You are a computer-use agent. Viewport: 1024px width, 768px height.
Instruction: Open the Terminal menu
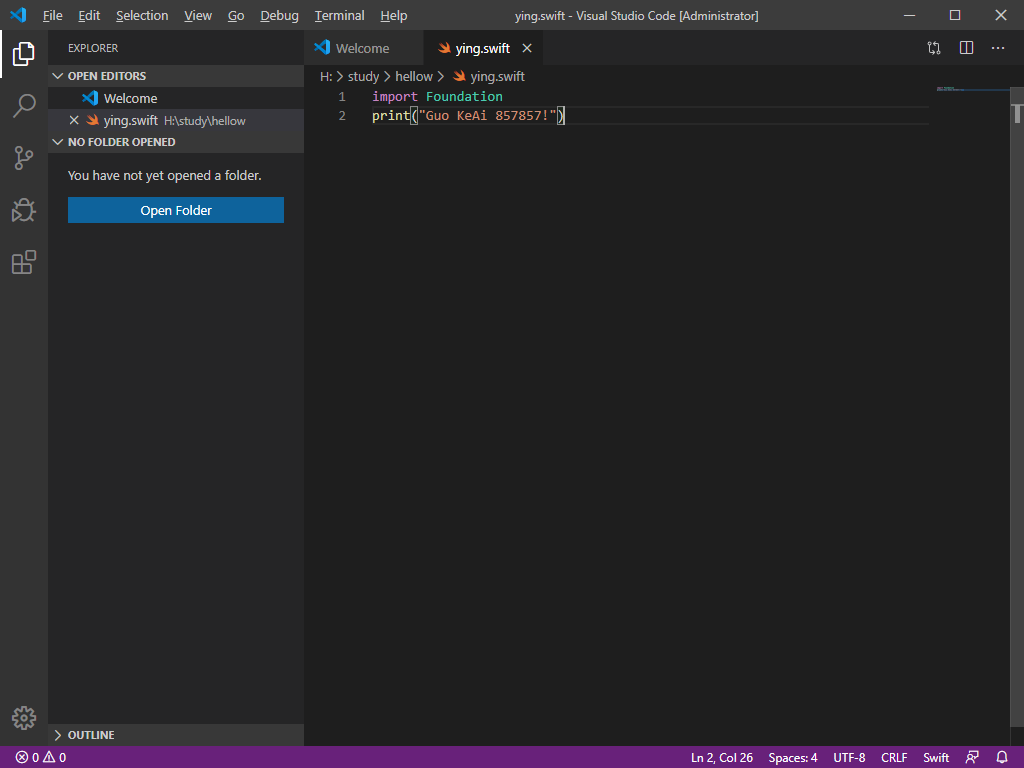(340, 15)
